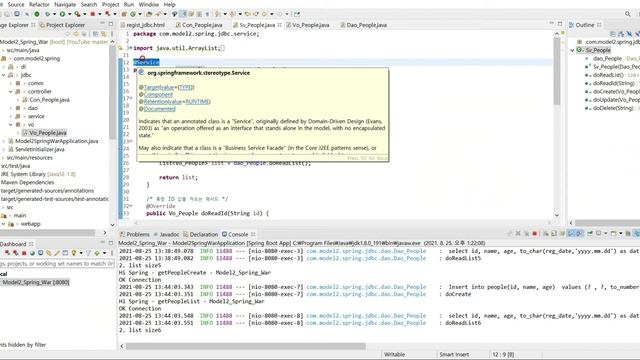This screenshot has width=640, height=360.
Task: Click Boot Dashboard open console icon
Action: pos(40,253)
